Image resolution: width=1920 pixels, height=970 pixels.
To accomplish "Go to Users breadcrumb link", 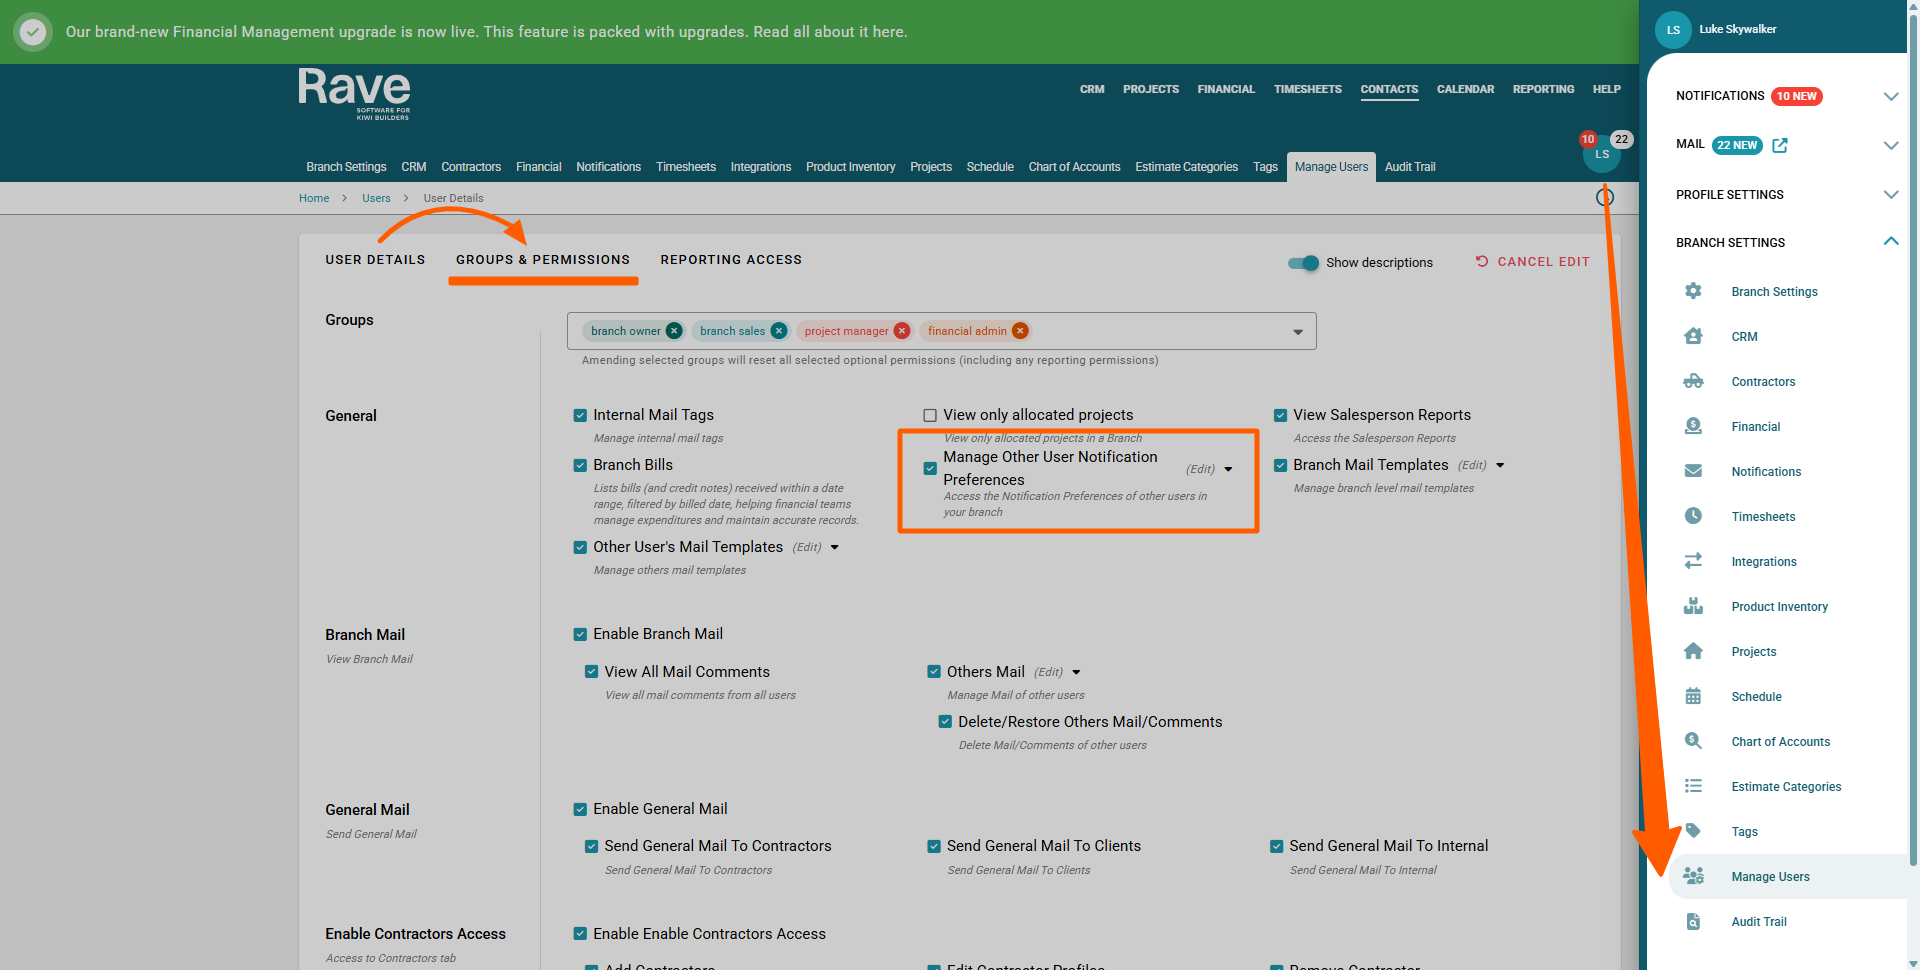I will pyautogui.click(x=376, y=198).
